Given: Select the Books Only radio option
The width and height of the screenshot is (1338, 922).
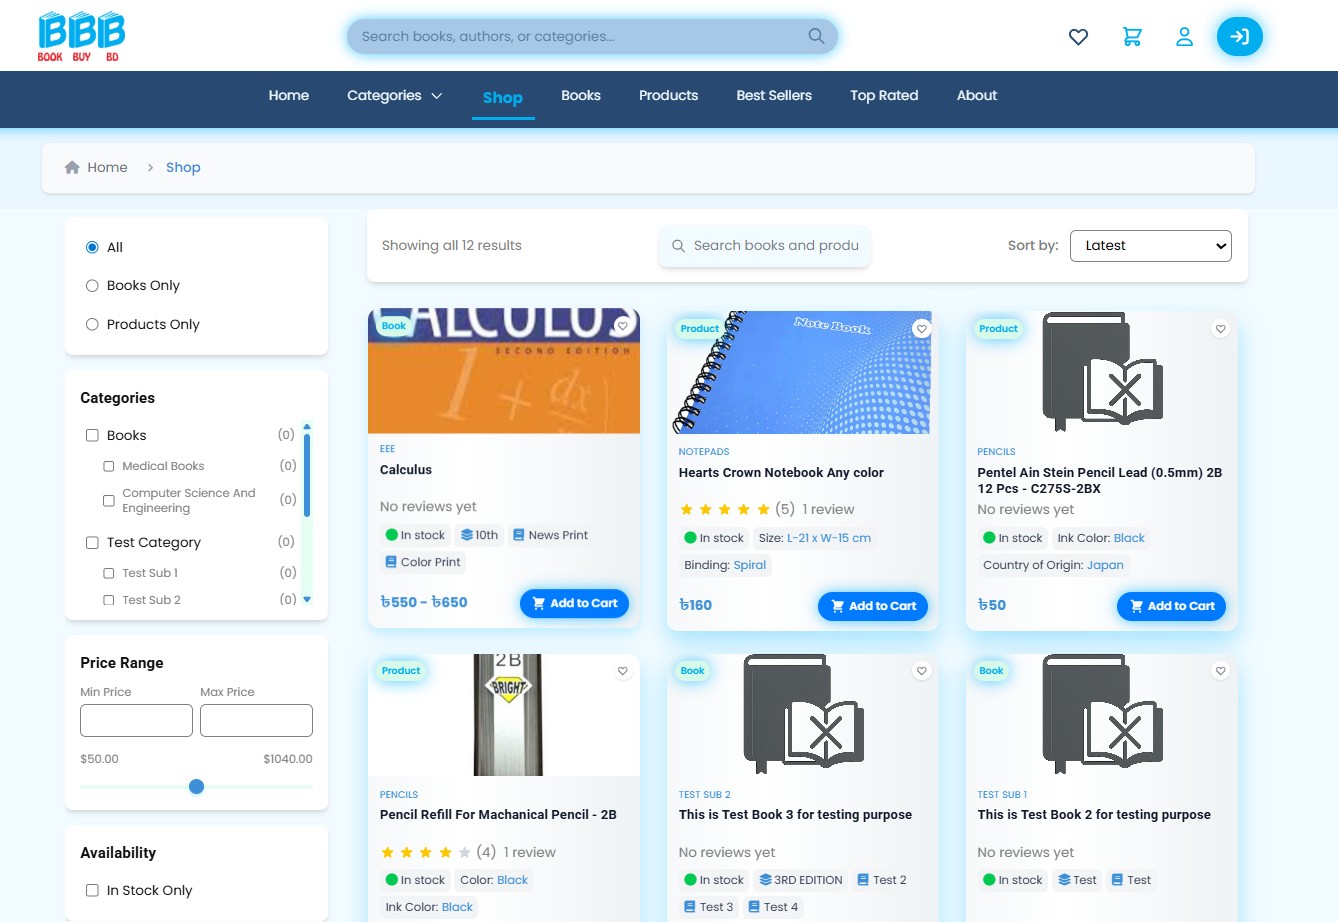Looking at the screenshot, I should coord(92,286).
